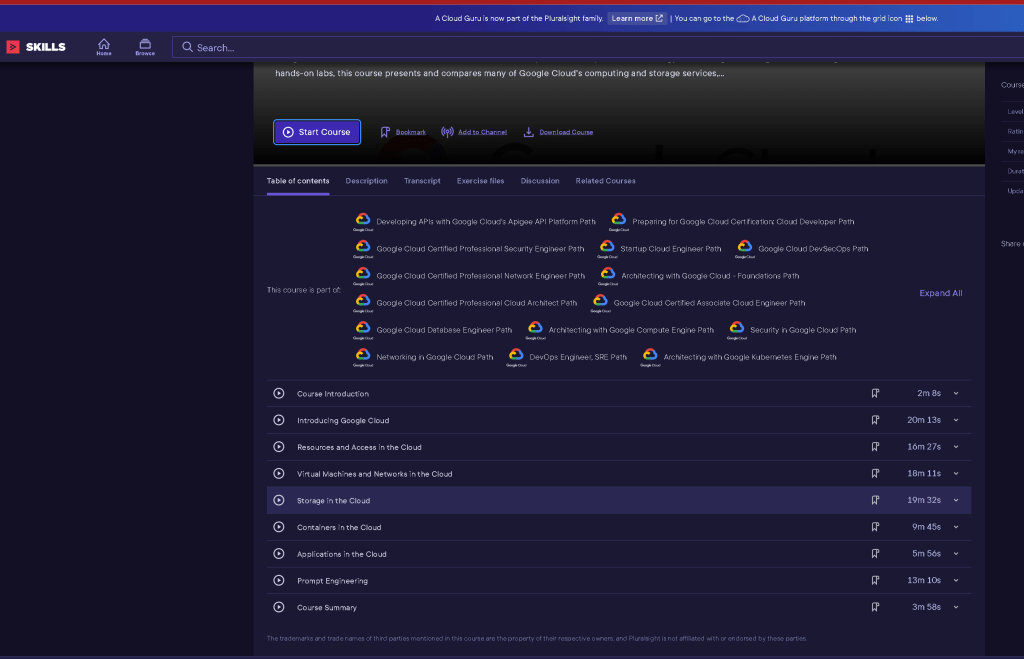Open Security in Google Cloud Path

click(792, 330)
